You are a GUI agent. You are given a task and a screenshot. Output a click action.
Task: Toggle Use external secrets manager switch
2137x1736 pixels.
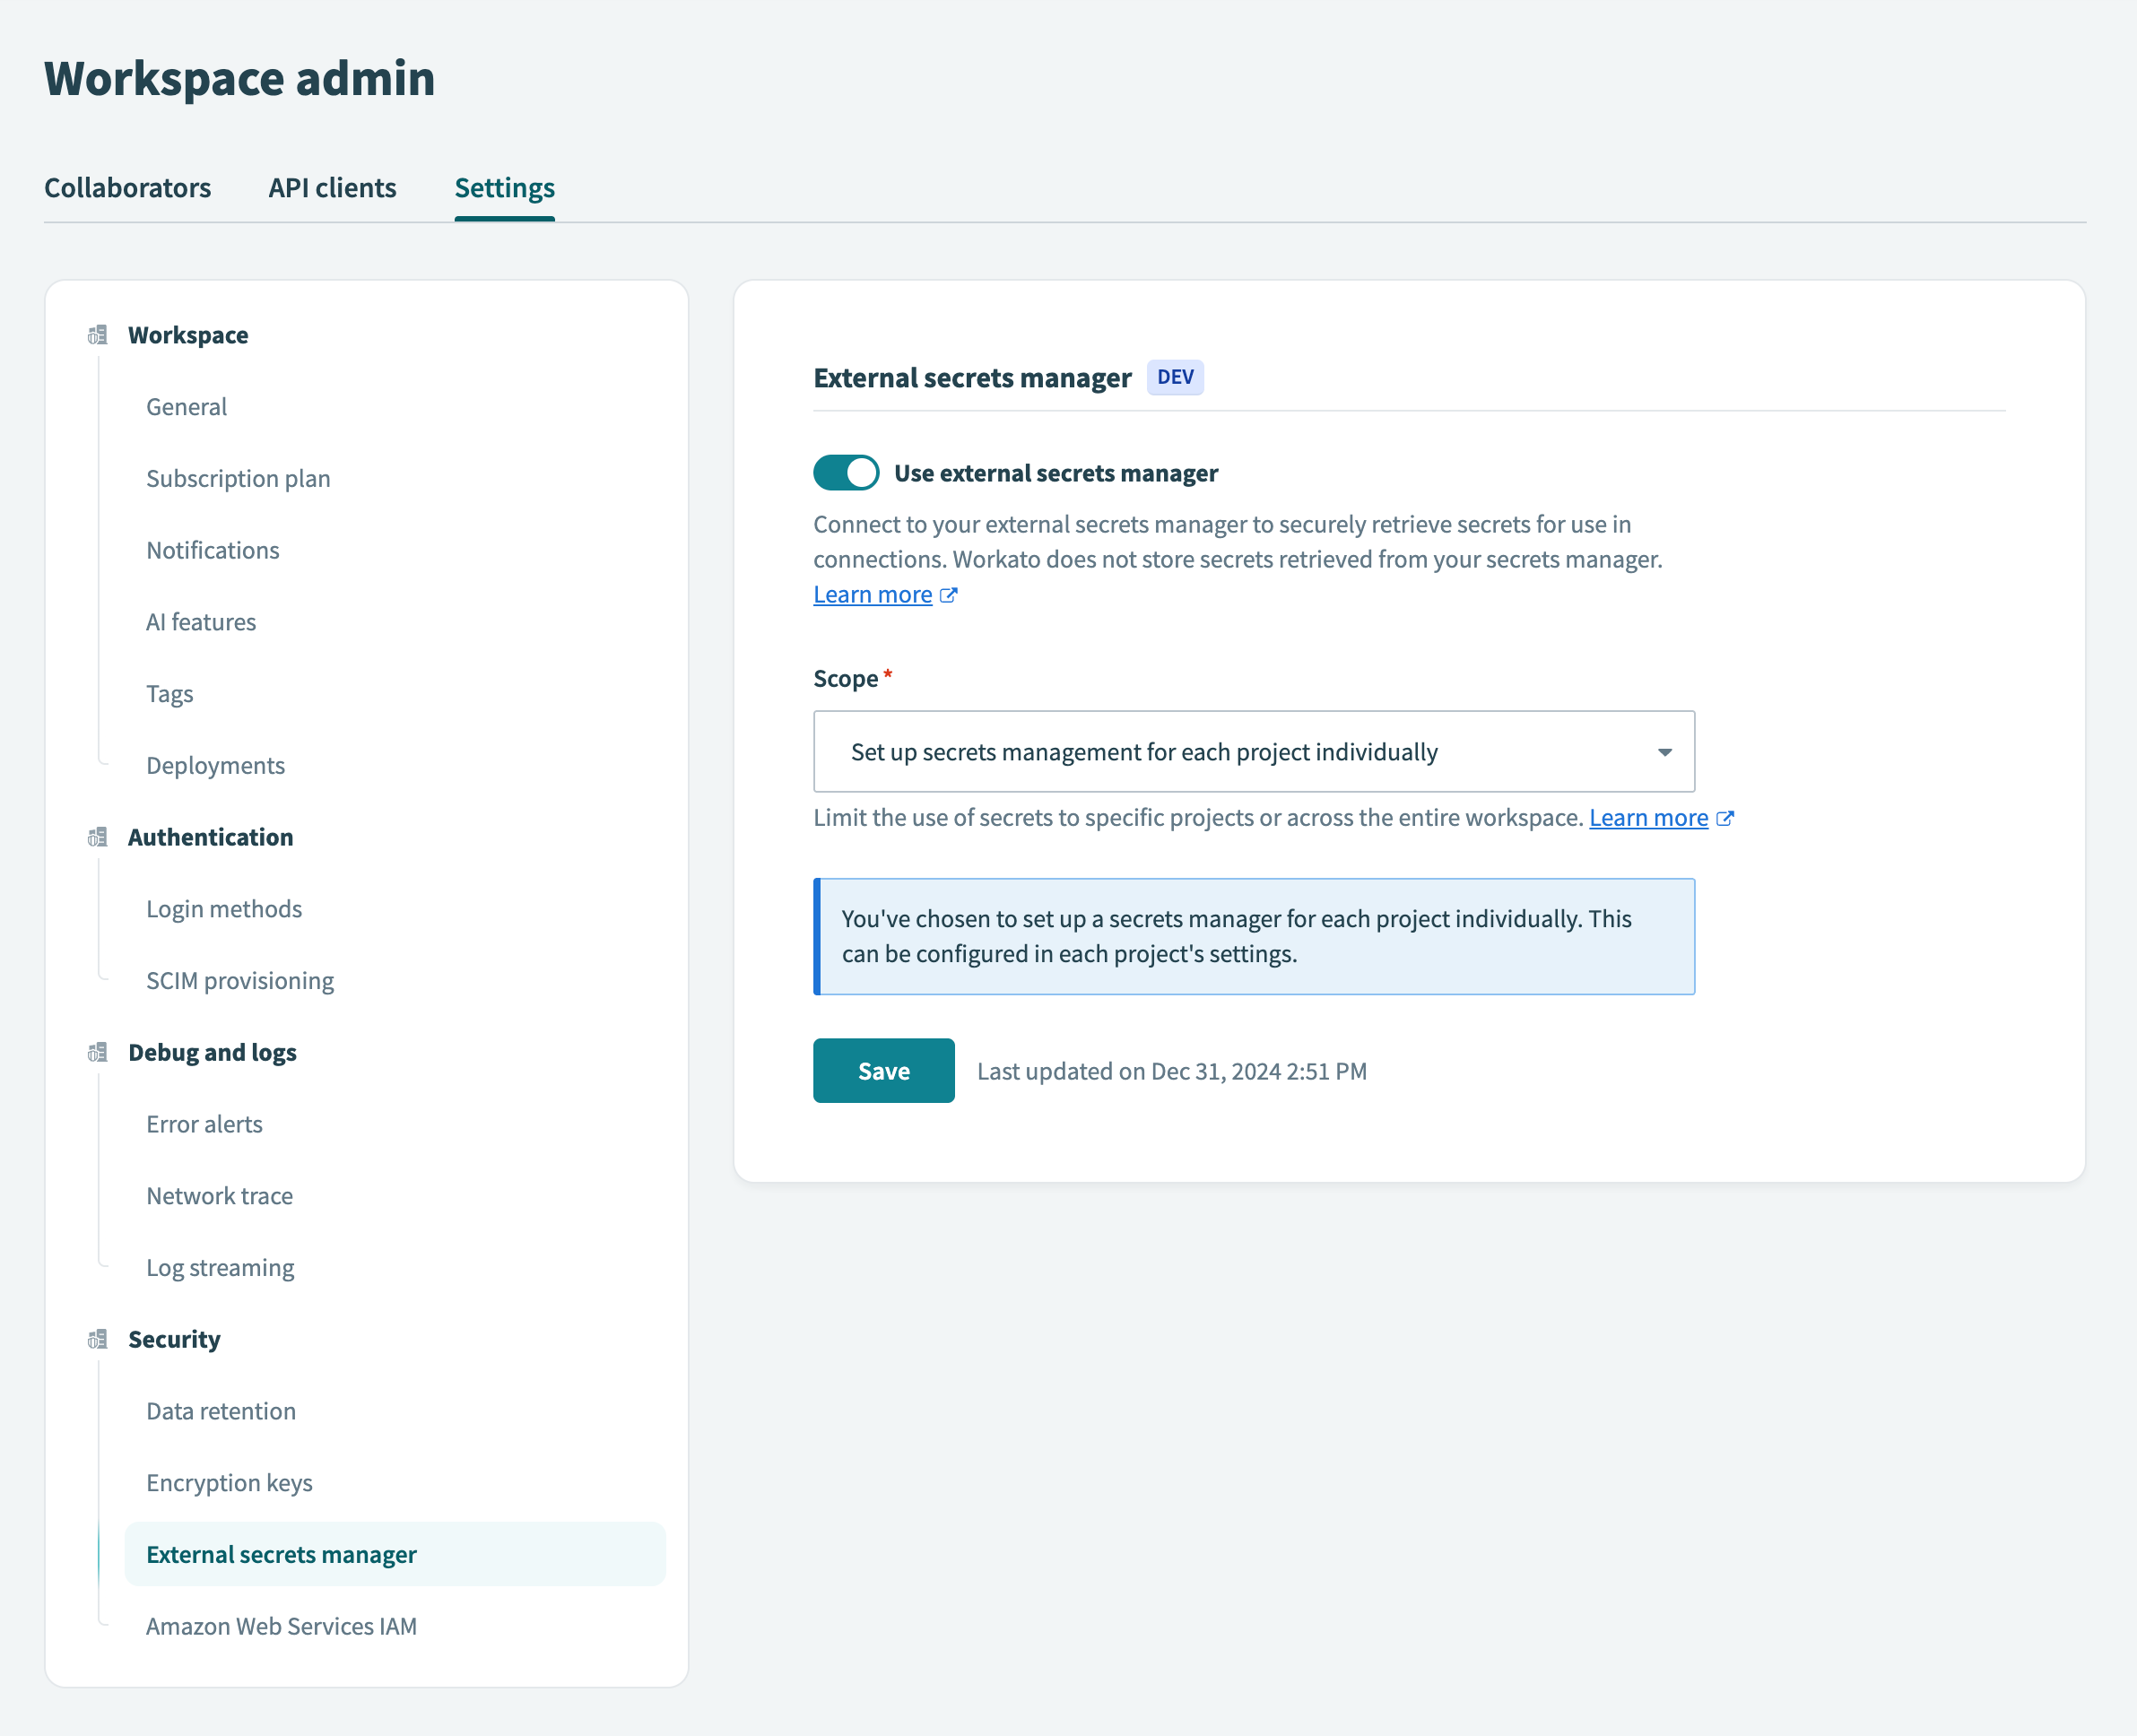(x=846, y=473)
